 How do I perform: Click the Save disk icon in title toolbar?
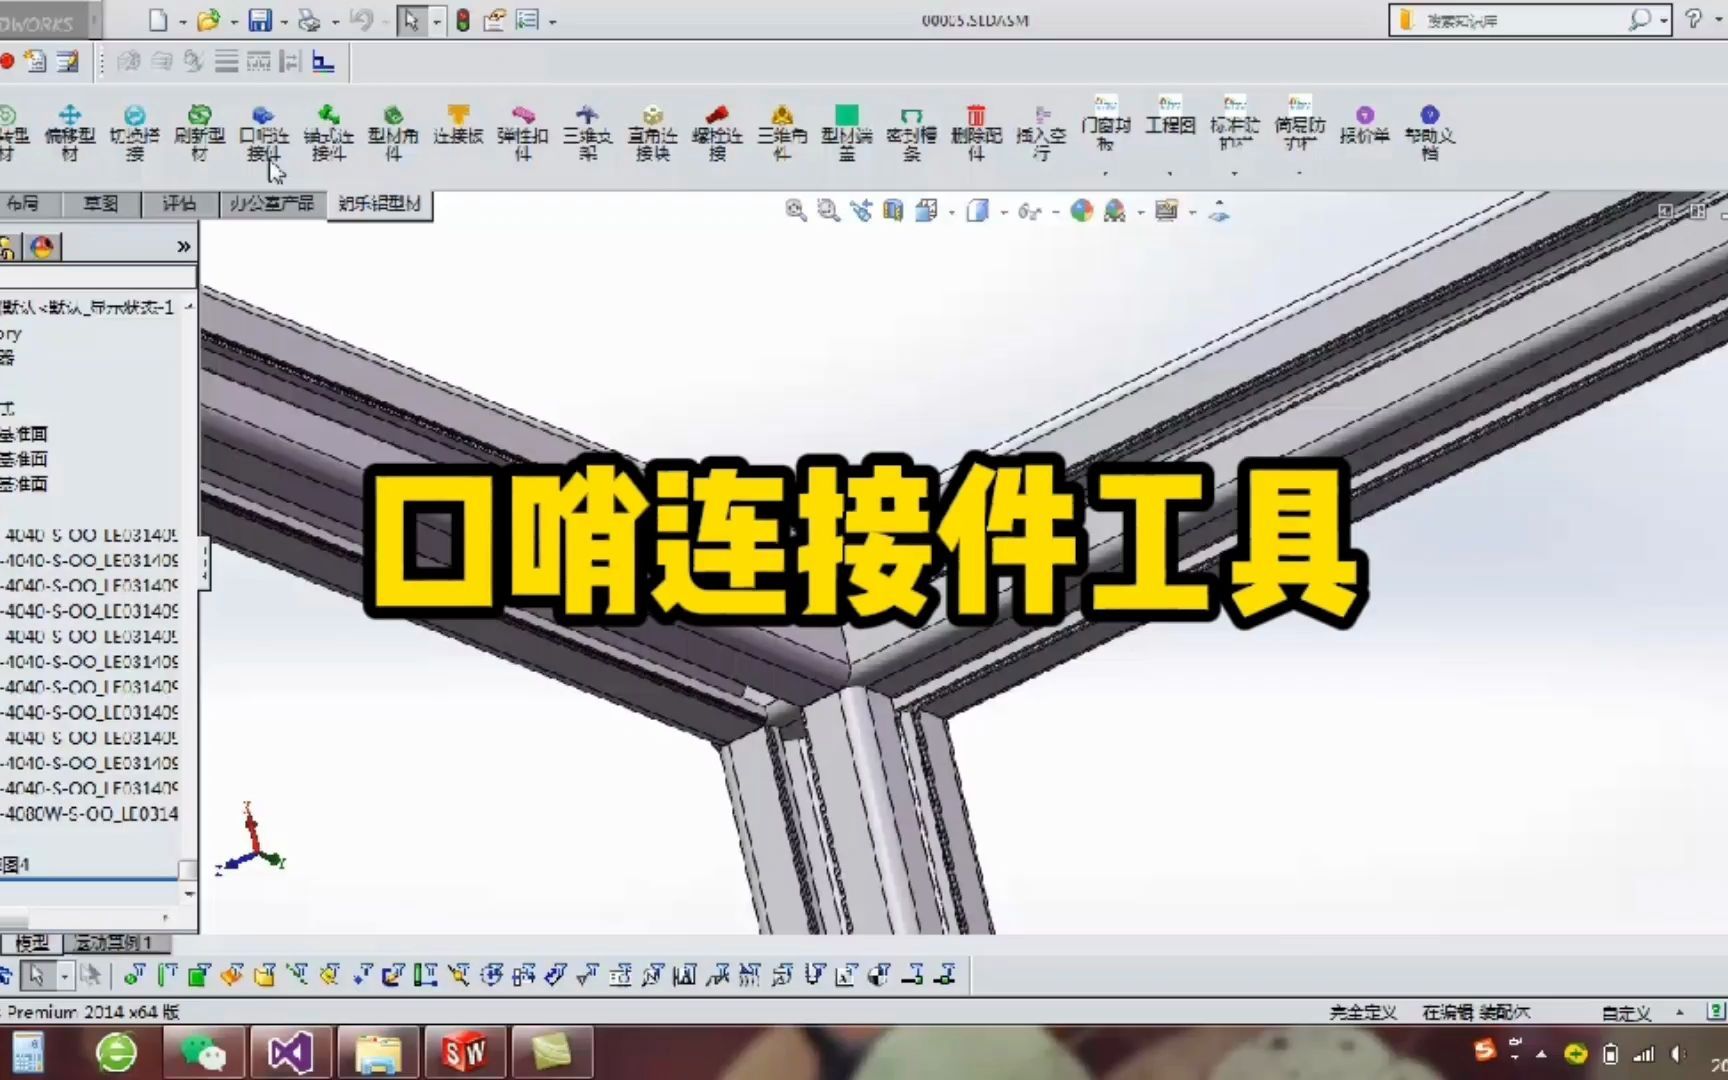(x=260, y=20)
